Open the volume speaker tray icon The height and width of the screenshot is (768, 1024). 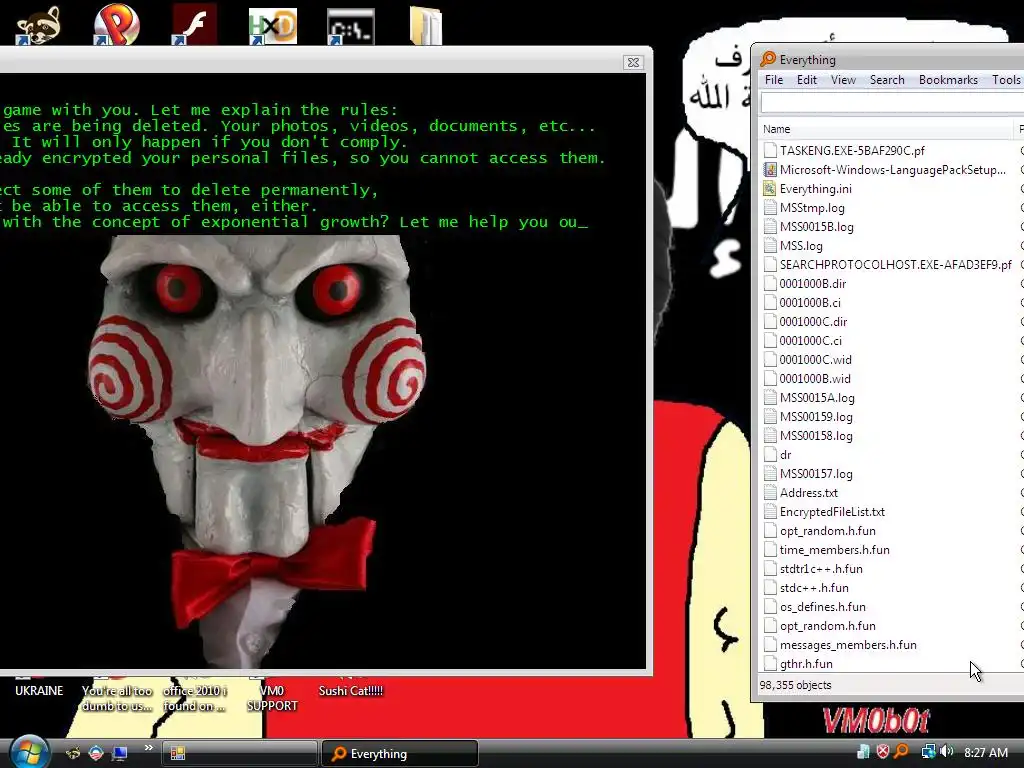(x=946, y=752)
